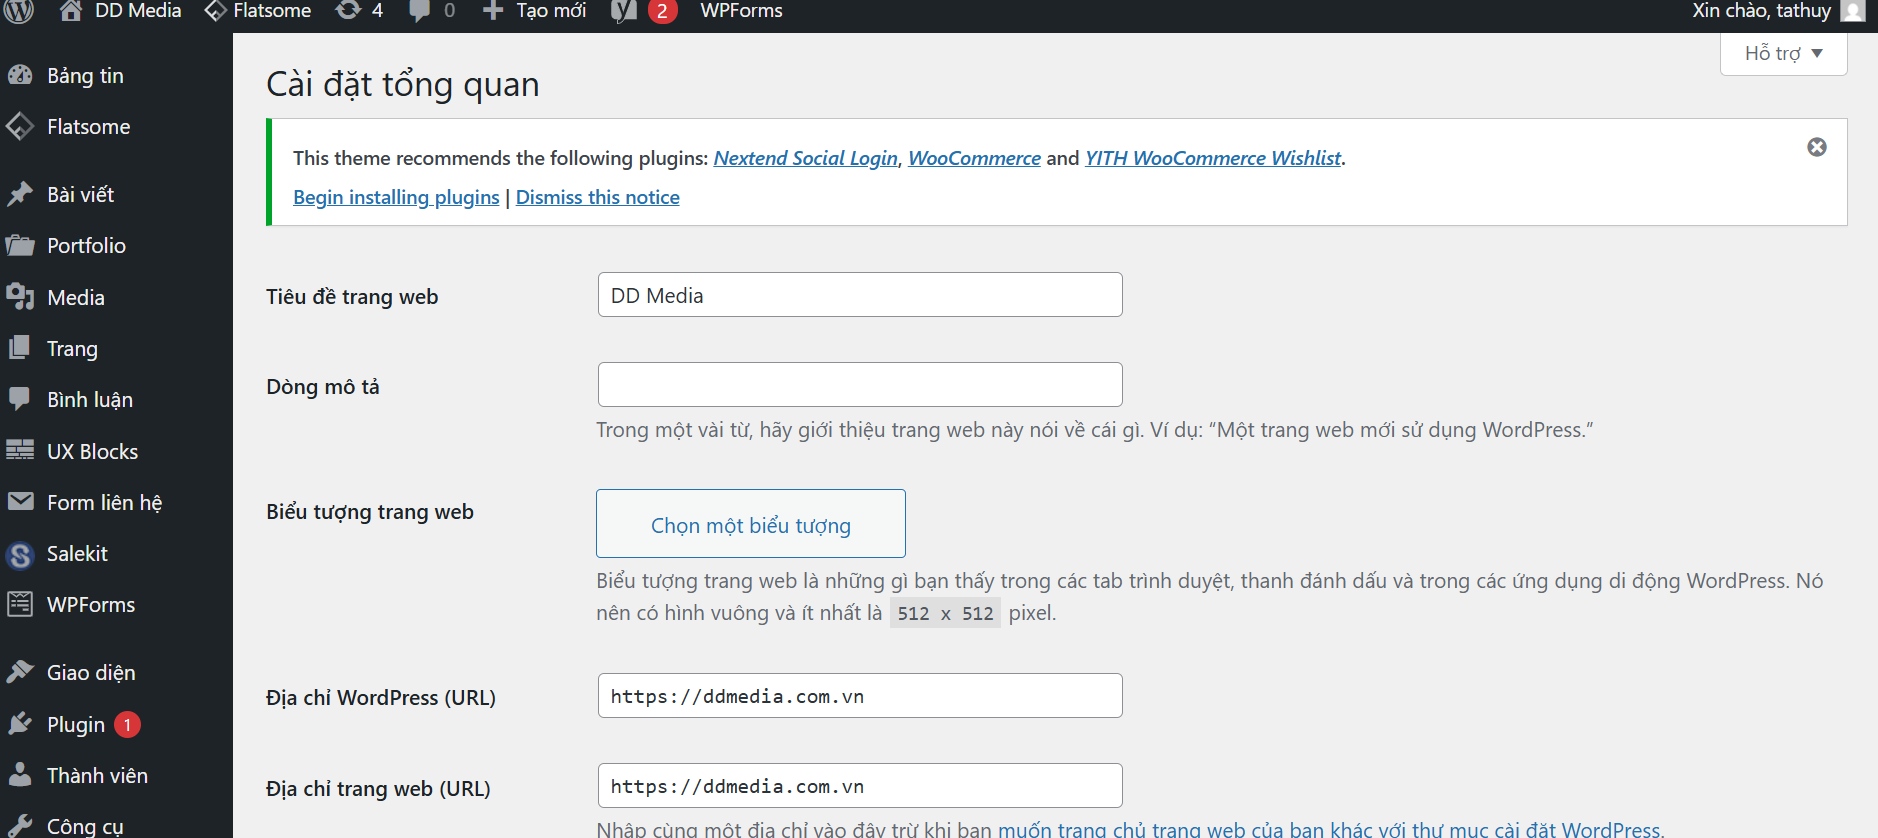1878x838 pixels.
Task: Click the user avatar beside tathuy
Action: [1853, 11]
